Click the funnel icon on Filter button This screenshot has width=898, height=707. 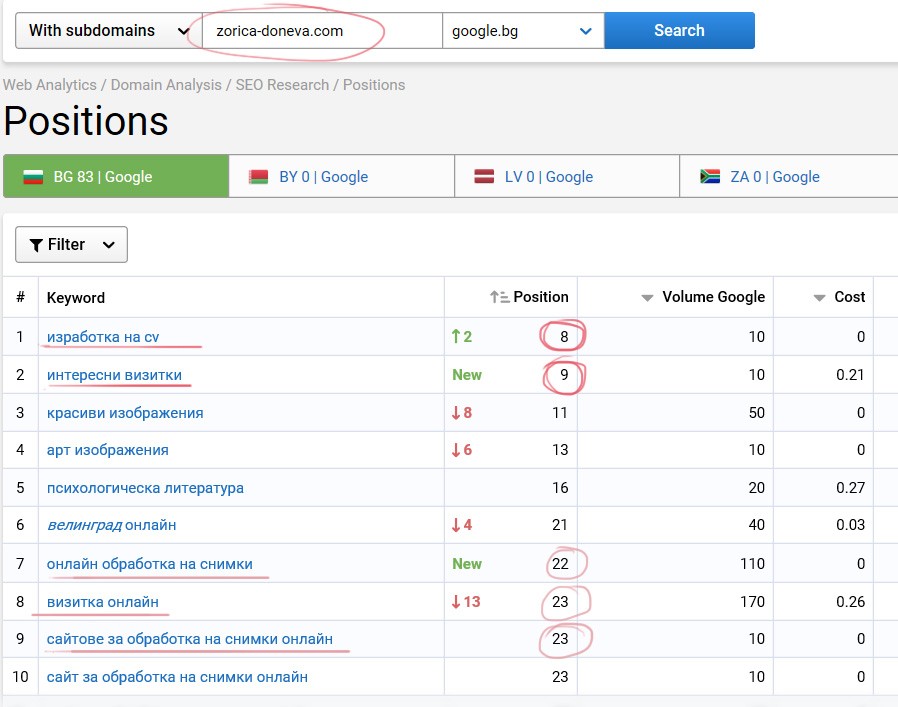pyautogui.click(x=36, y=245)
